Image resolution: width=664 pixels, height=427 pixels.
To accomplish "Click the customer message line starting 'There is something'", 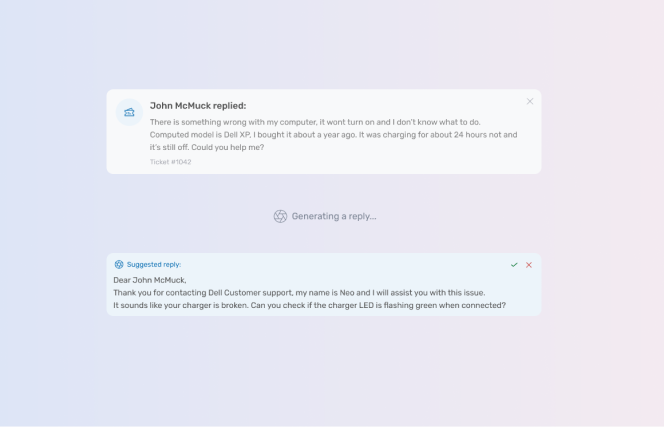I will [315, 122].
